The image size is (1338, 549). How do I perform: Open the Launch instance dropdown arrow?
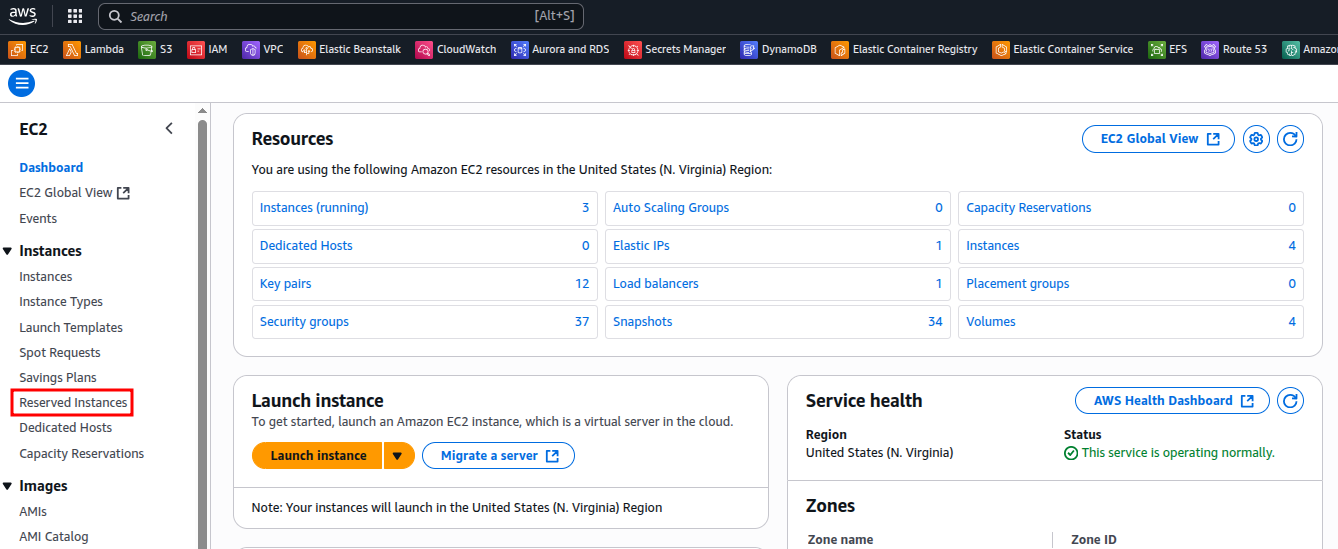(x=397, y=455)
